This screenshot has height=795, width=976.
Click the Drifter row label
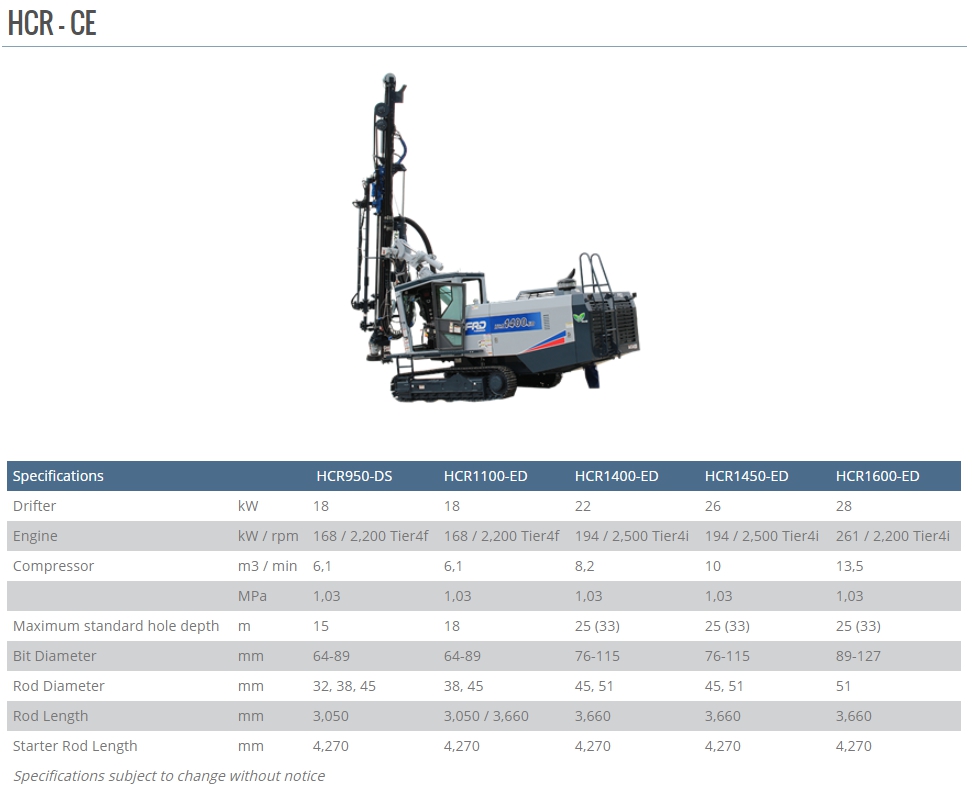tap(34, 506)
